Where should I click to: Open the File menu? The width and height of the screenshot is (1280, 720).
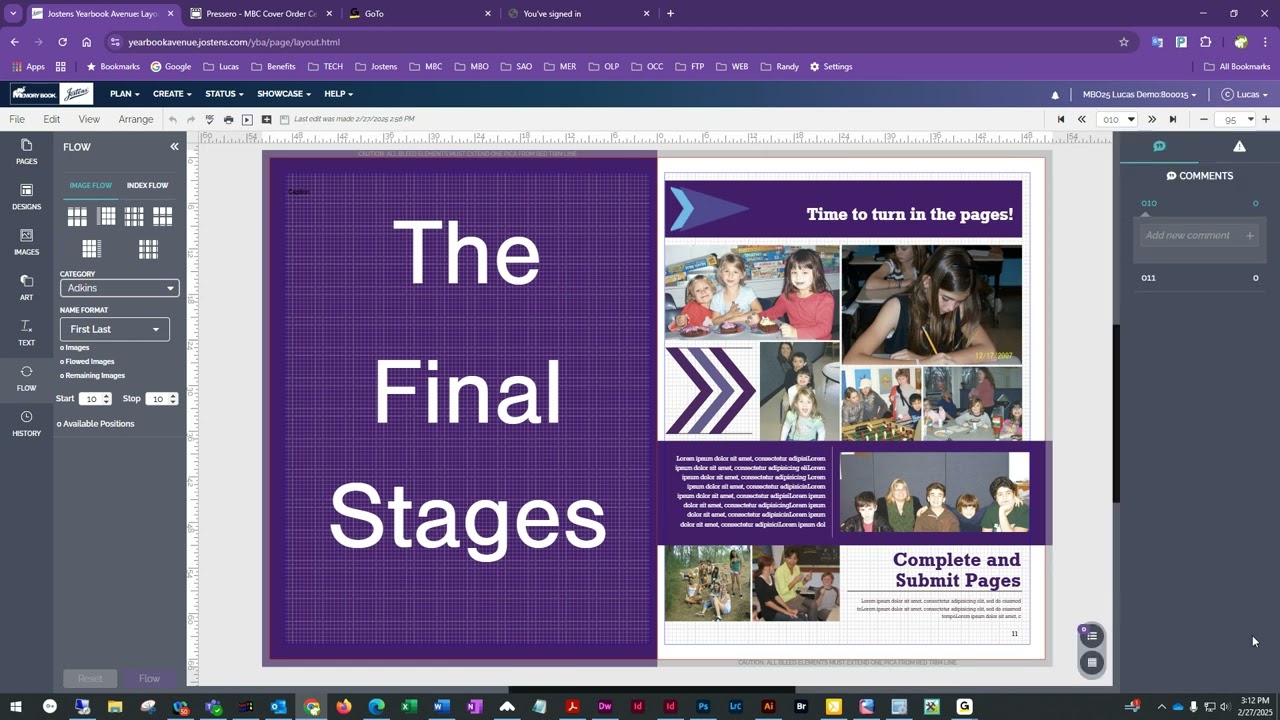(x=17, y=119)
